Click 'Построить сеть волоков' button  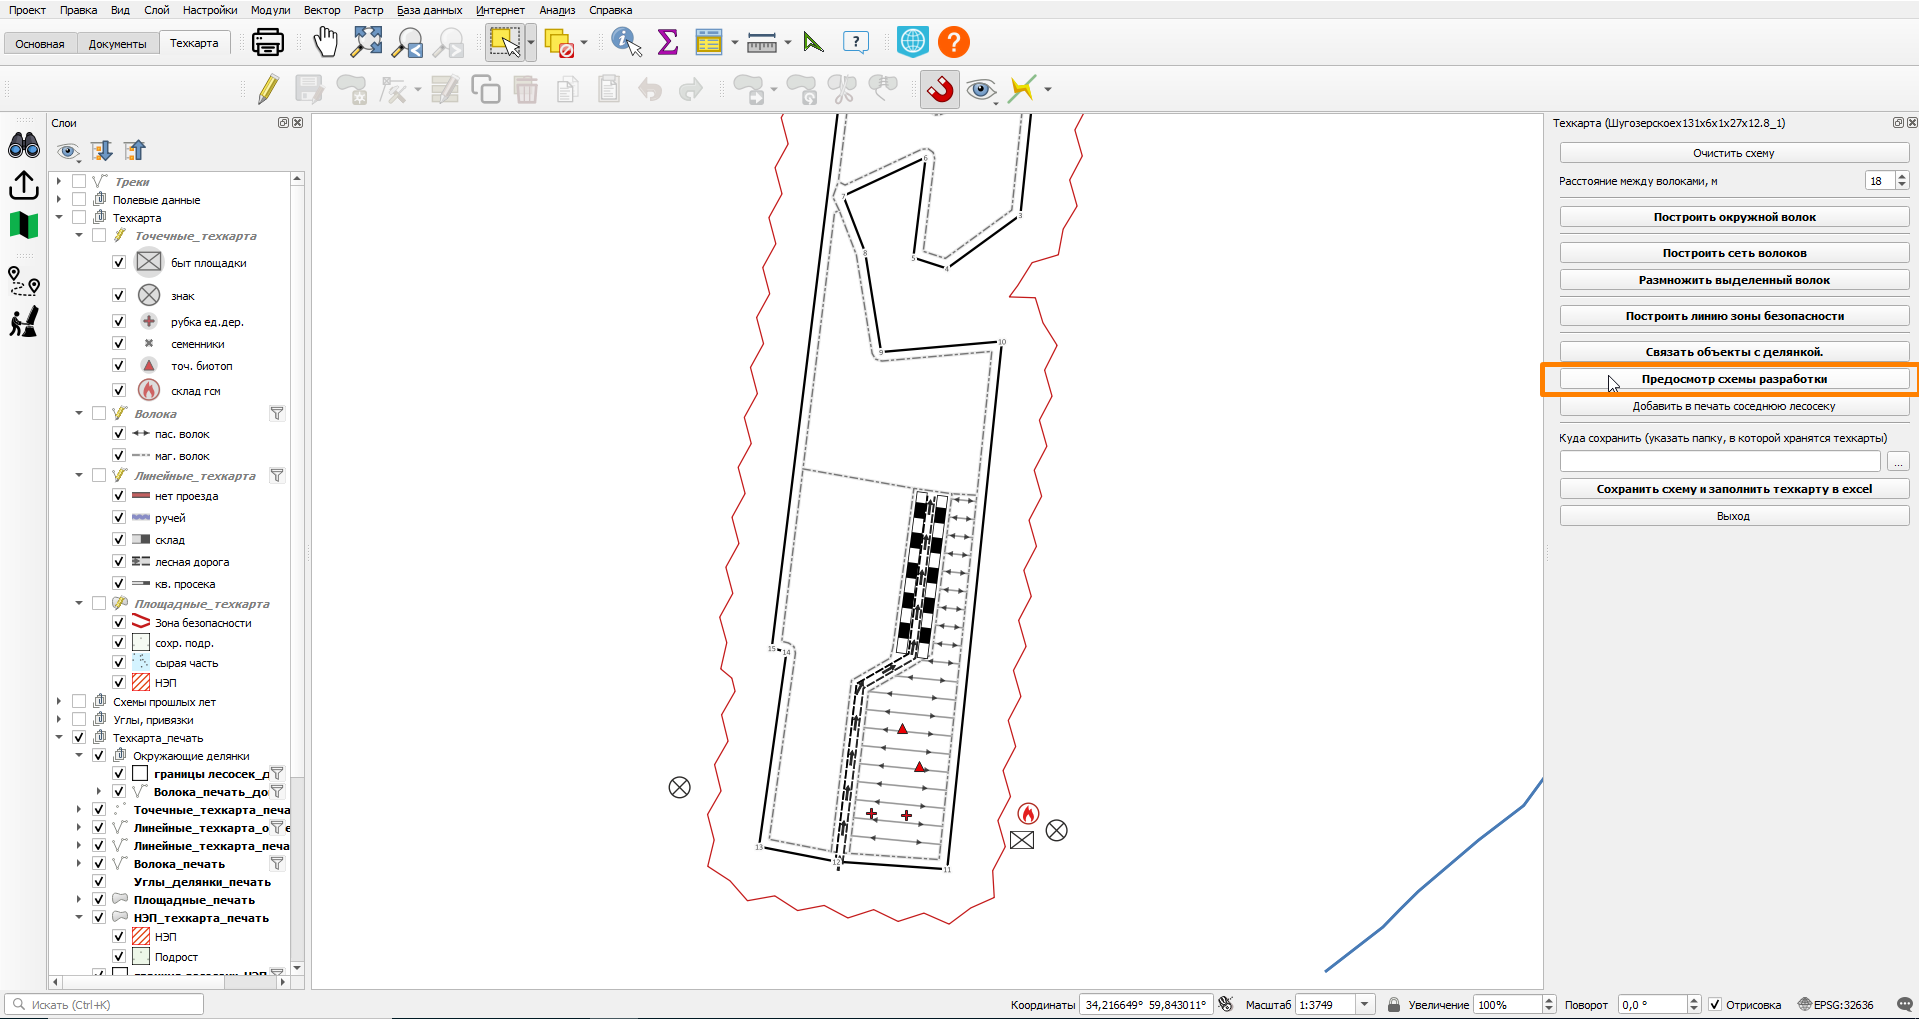coord(1734,253)
